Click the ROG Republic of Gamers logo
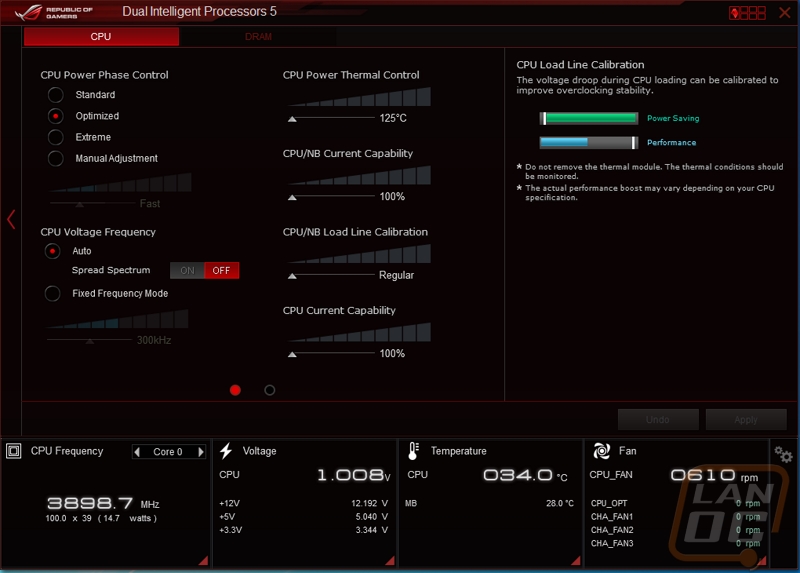 [x=54, y=12]
